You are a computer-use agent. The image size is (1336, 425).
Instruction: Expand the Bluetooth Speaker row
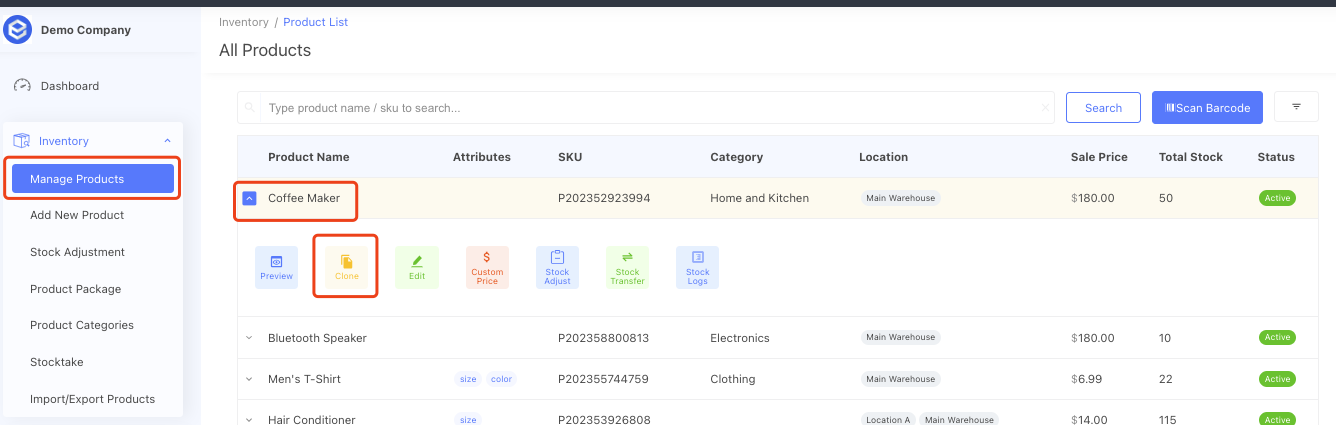[249, 338]
